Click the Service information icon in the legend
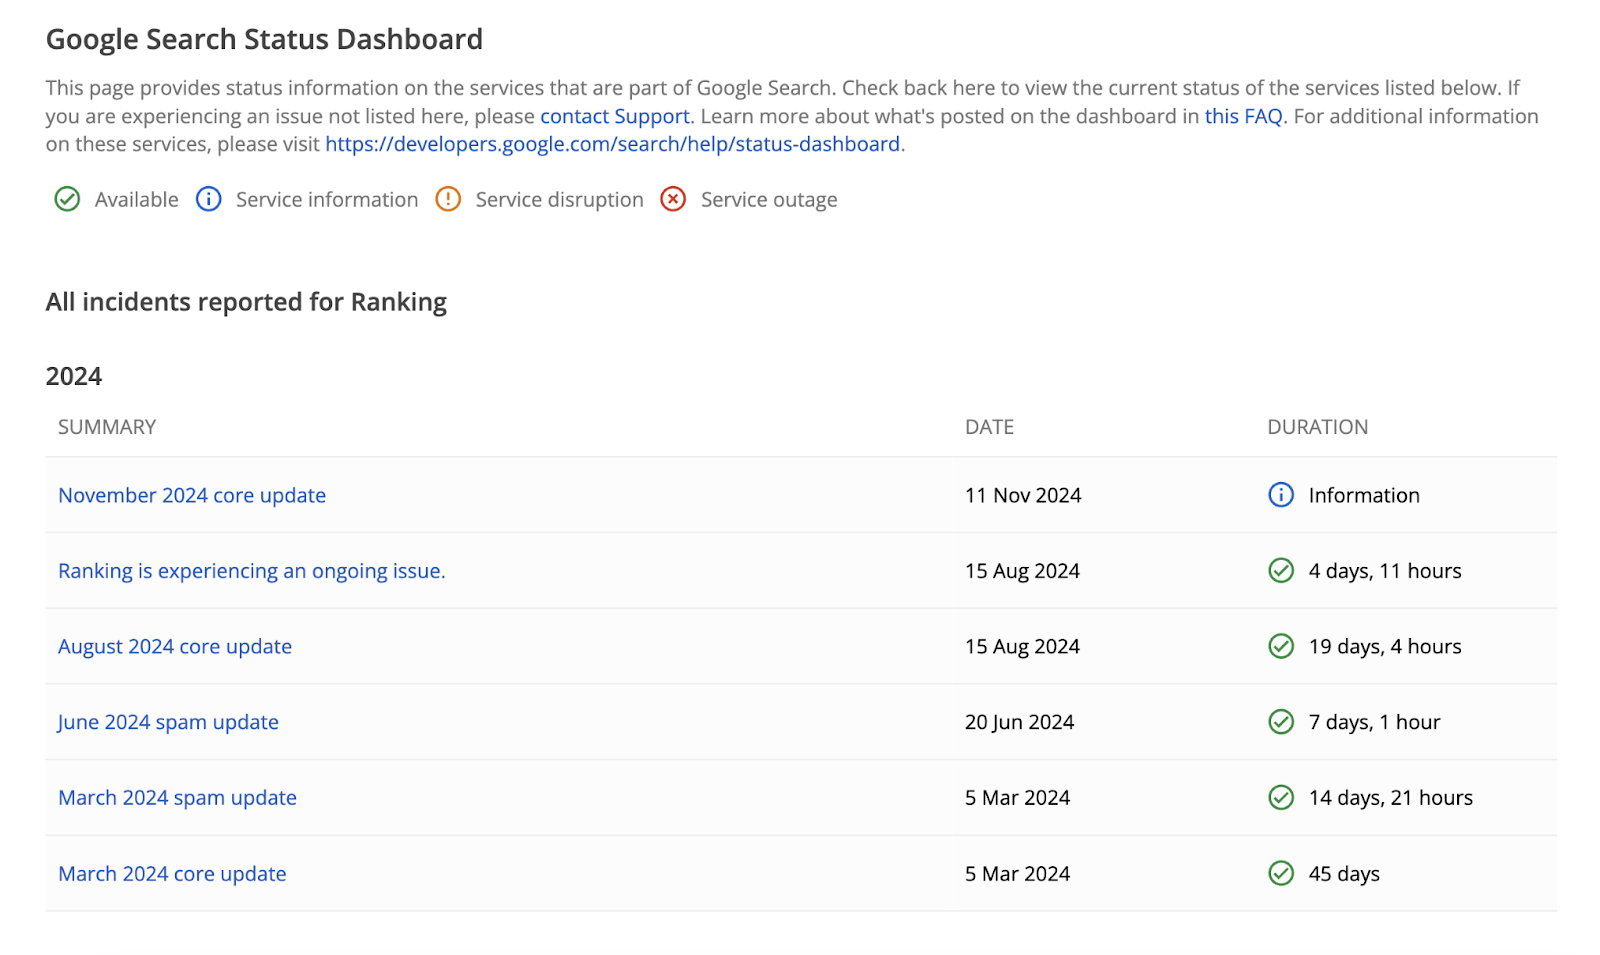 (x=208, y=199)
